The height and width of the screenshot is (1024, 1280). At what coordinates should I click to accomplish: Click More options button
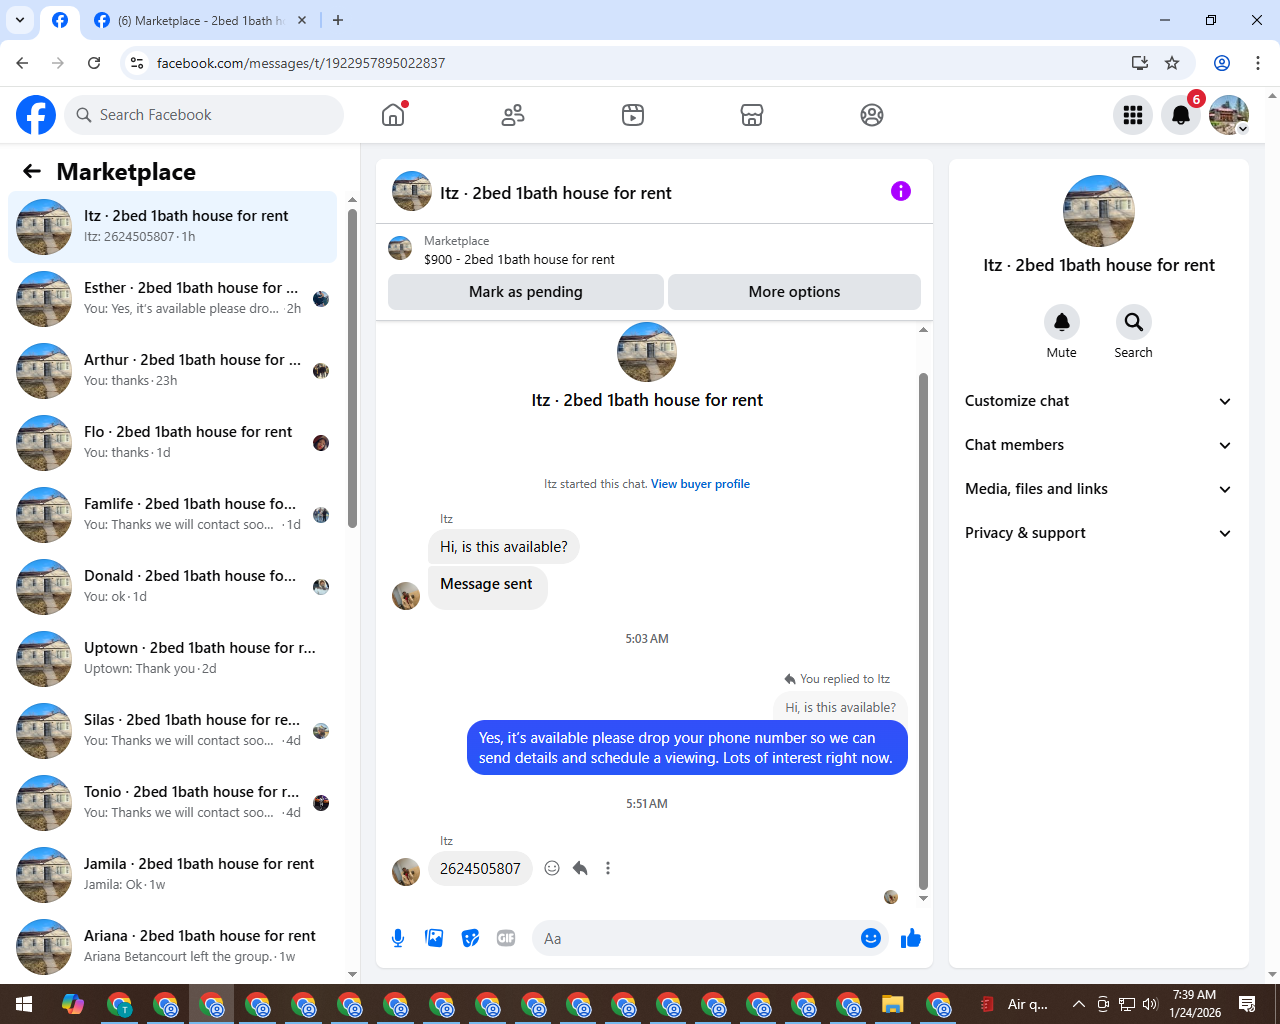coord(794,292)
